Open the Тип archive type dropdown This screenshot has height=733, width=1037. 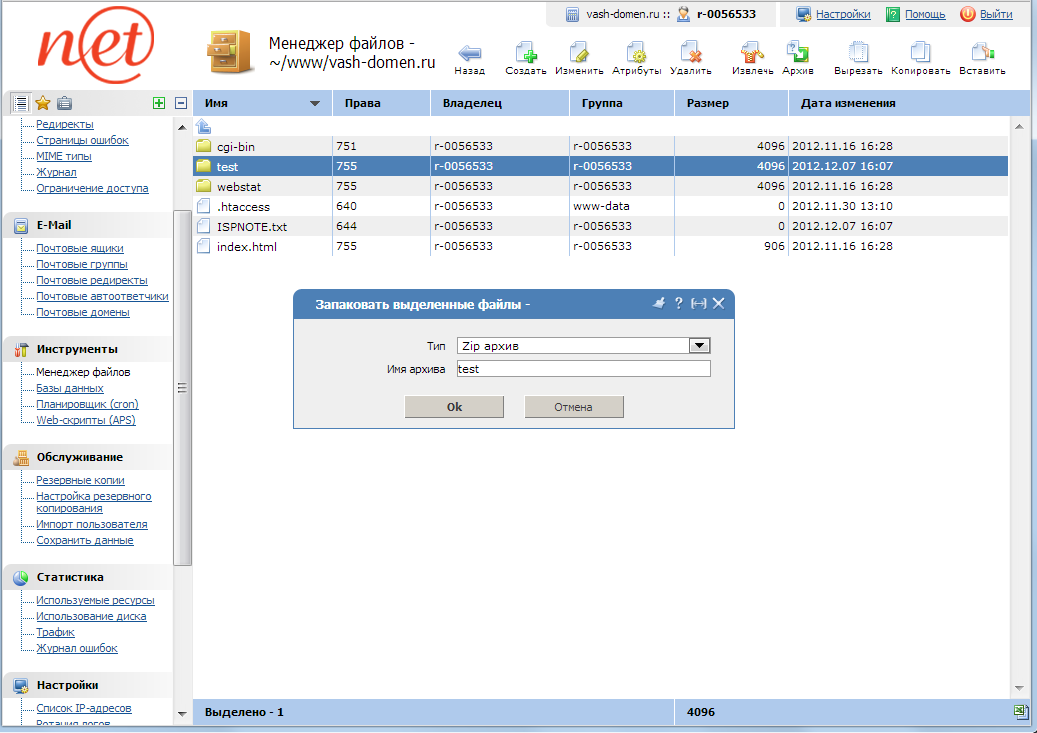pos(699,345)
